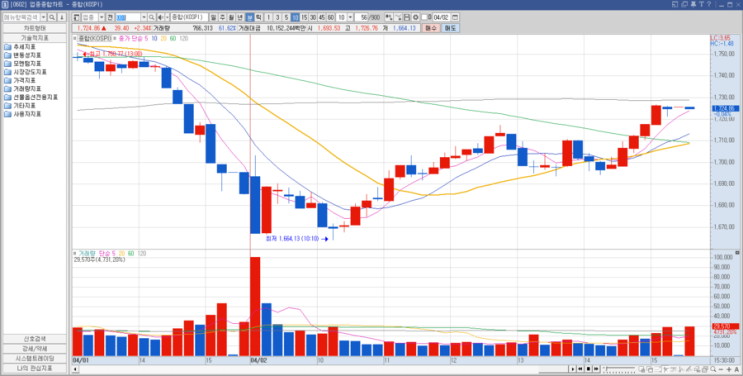Click the play button in bottom chart toolbar
This screenshot has height=376, width=743.
tap(573, 369)
